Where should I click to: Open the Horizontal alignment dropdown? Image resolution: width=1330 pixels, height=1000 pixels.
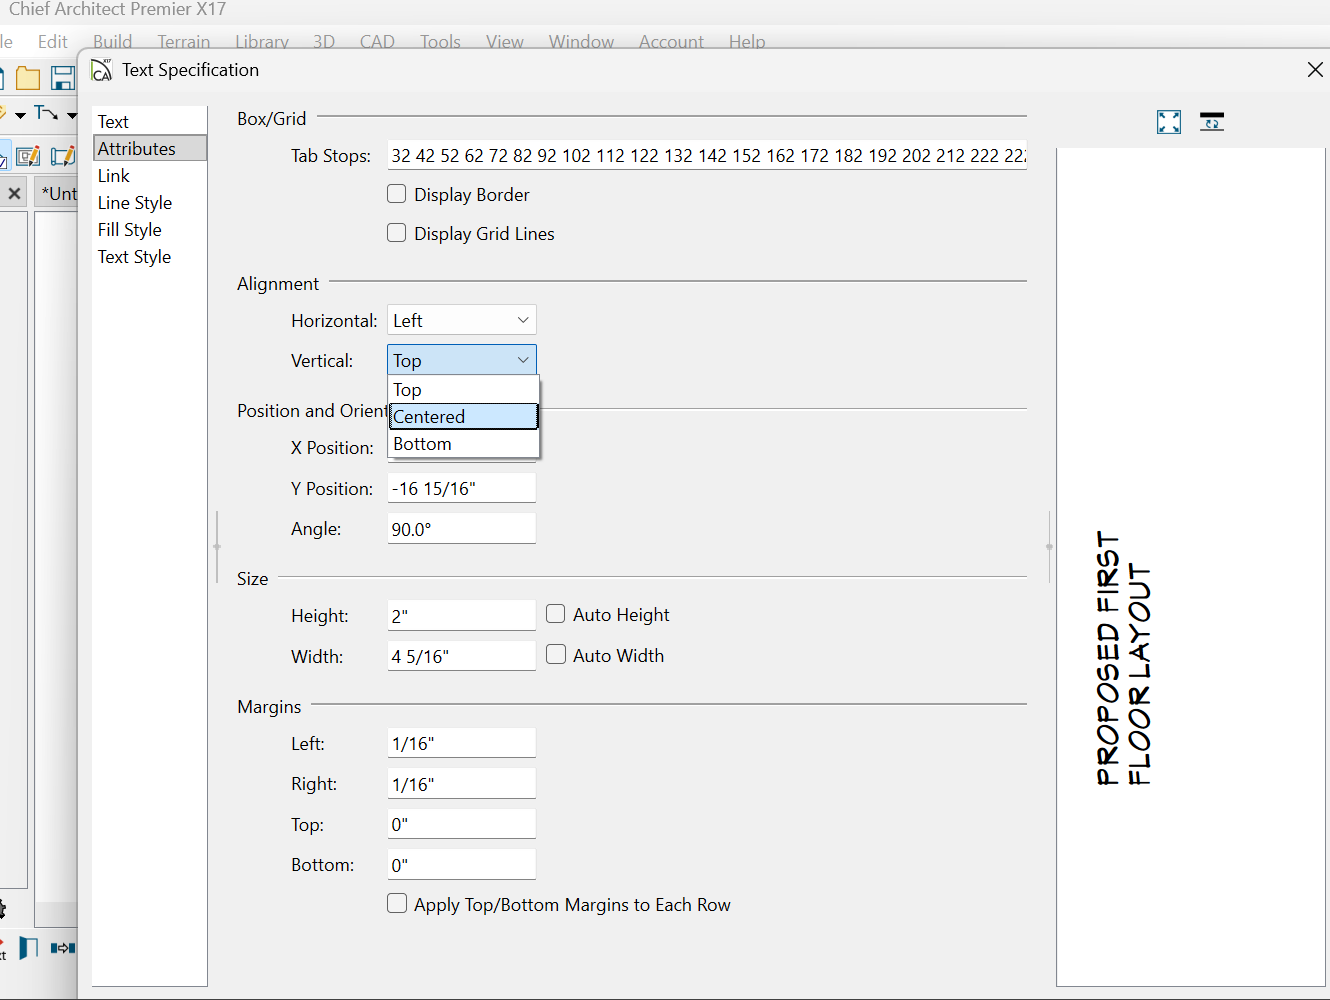[x=462, y=320]
